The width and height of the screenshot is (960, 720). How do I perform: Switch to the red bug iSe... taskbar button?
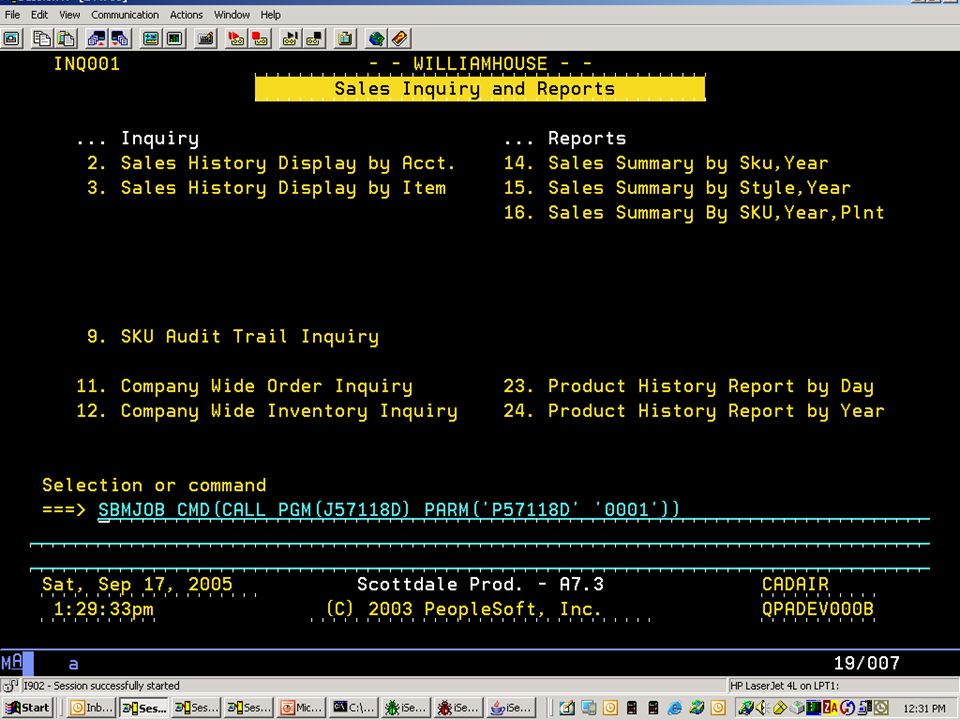[459, 708]
